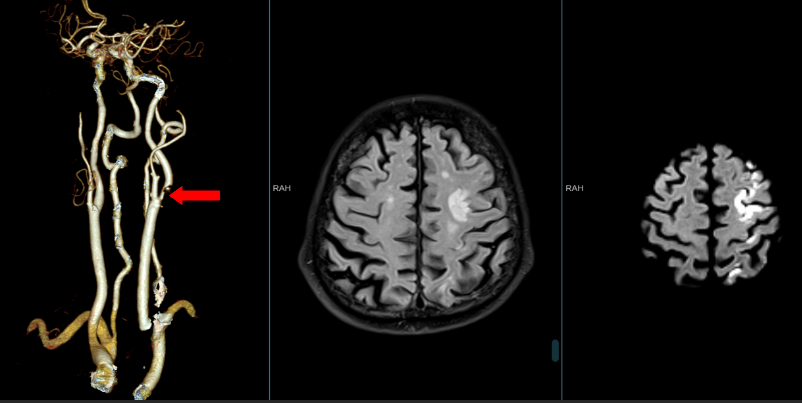Select the 3D neck vessel angiography viewport

134,200
